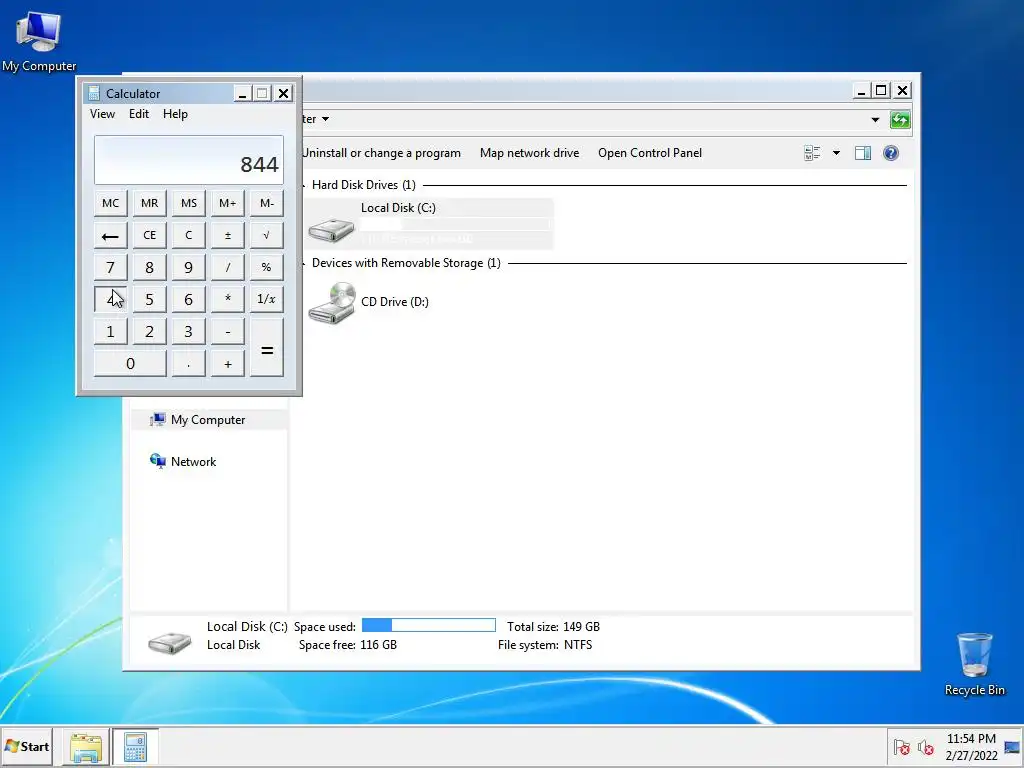This screenshot has width=1024, height=768.
Task: Click the Show desktop icon in tray corner
Action: (1012, 746)
